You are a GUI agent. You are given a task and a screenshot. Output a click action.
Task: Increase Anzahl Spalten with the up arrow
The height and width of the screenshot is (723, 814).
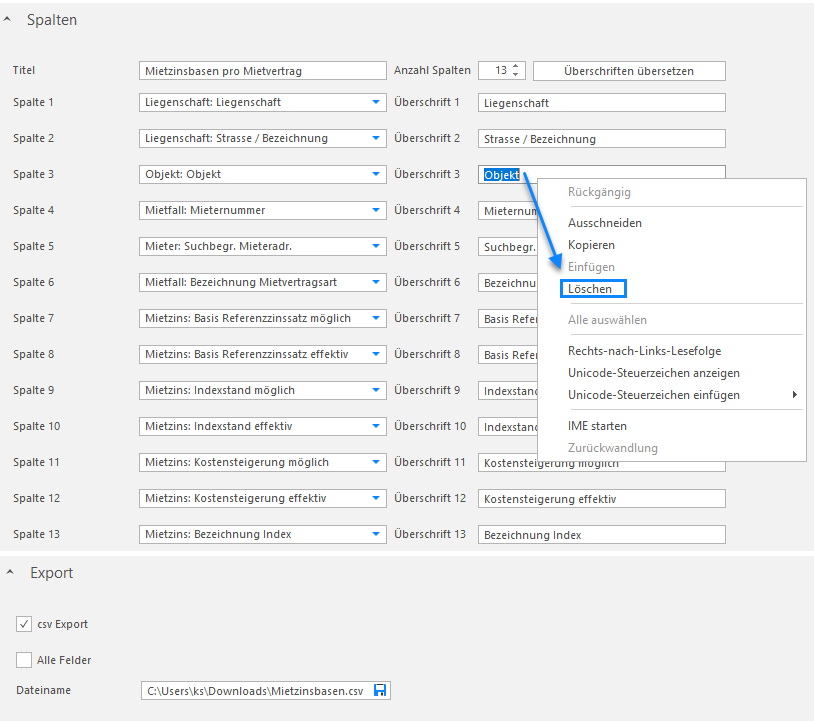[515, 66]
